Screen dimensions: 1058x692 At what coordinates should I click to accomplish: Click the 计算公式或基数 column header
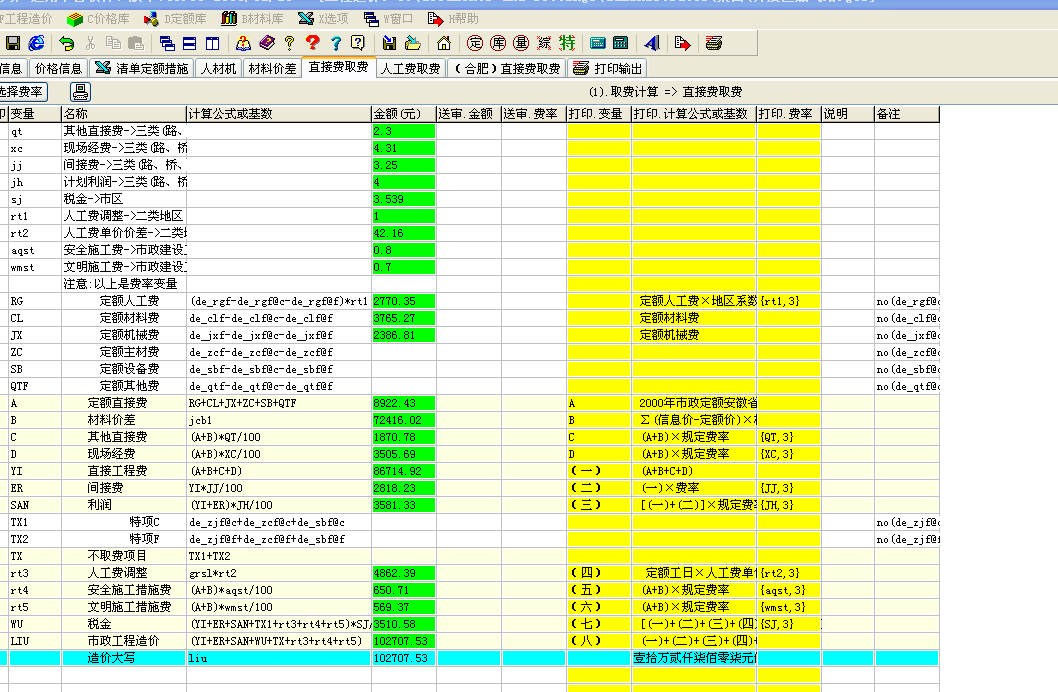(x=279, y=114)
